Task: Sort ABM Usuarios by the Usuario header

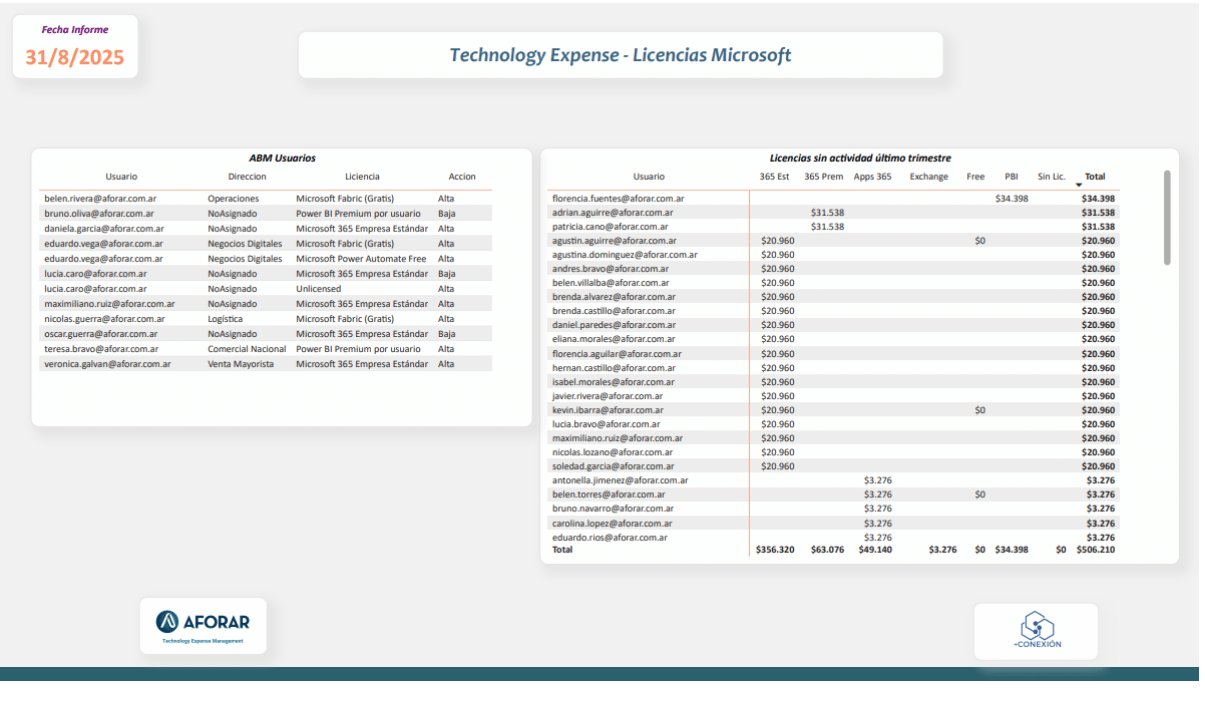Action: click(x=121, y=177)
